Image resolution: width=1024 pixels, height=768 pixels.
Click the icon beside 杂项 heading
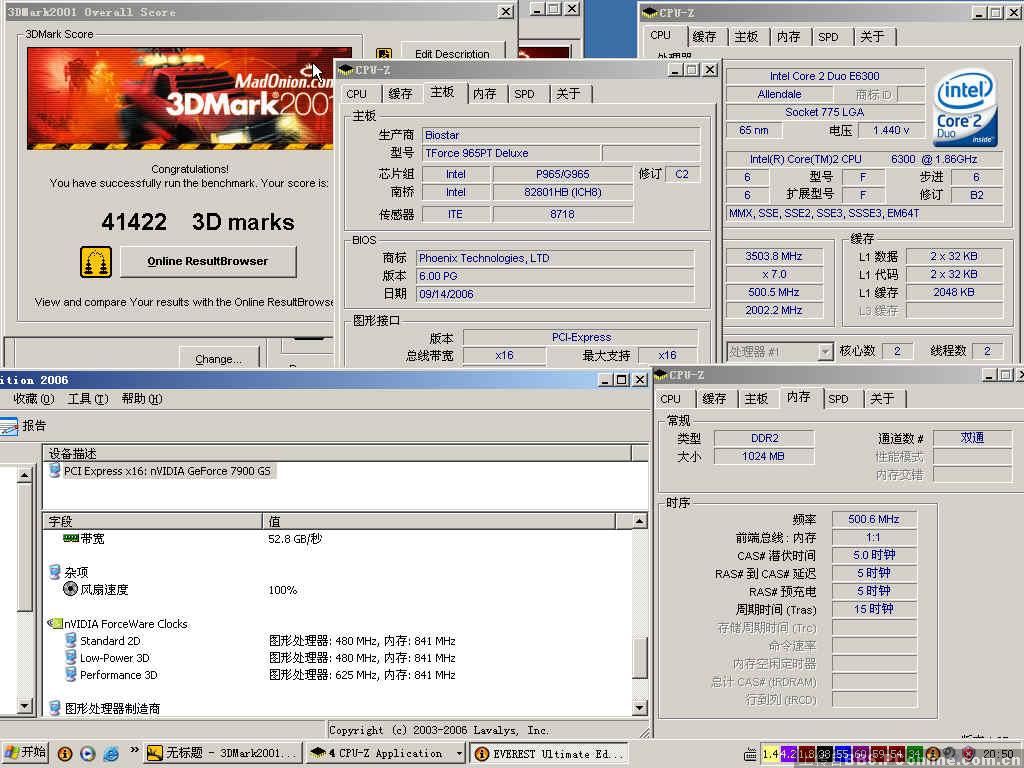point(56,572)
